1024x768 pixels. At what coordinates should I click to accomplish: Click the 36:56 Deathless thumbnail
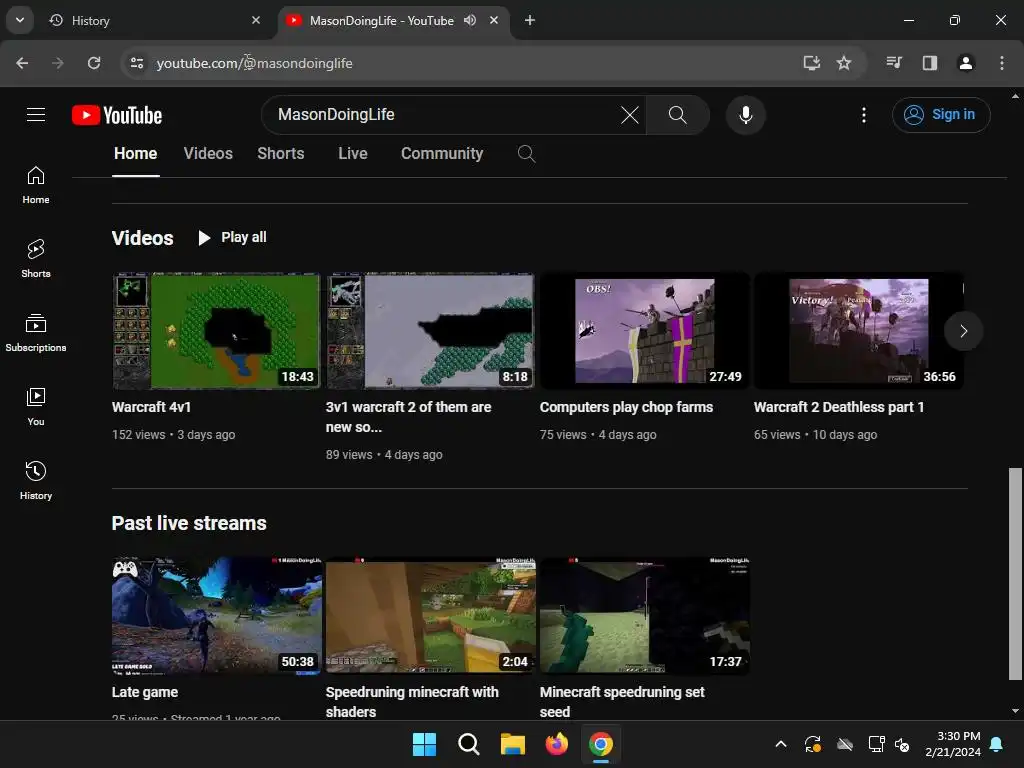[x=859, y=331]
